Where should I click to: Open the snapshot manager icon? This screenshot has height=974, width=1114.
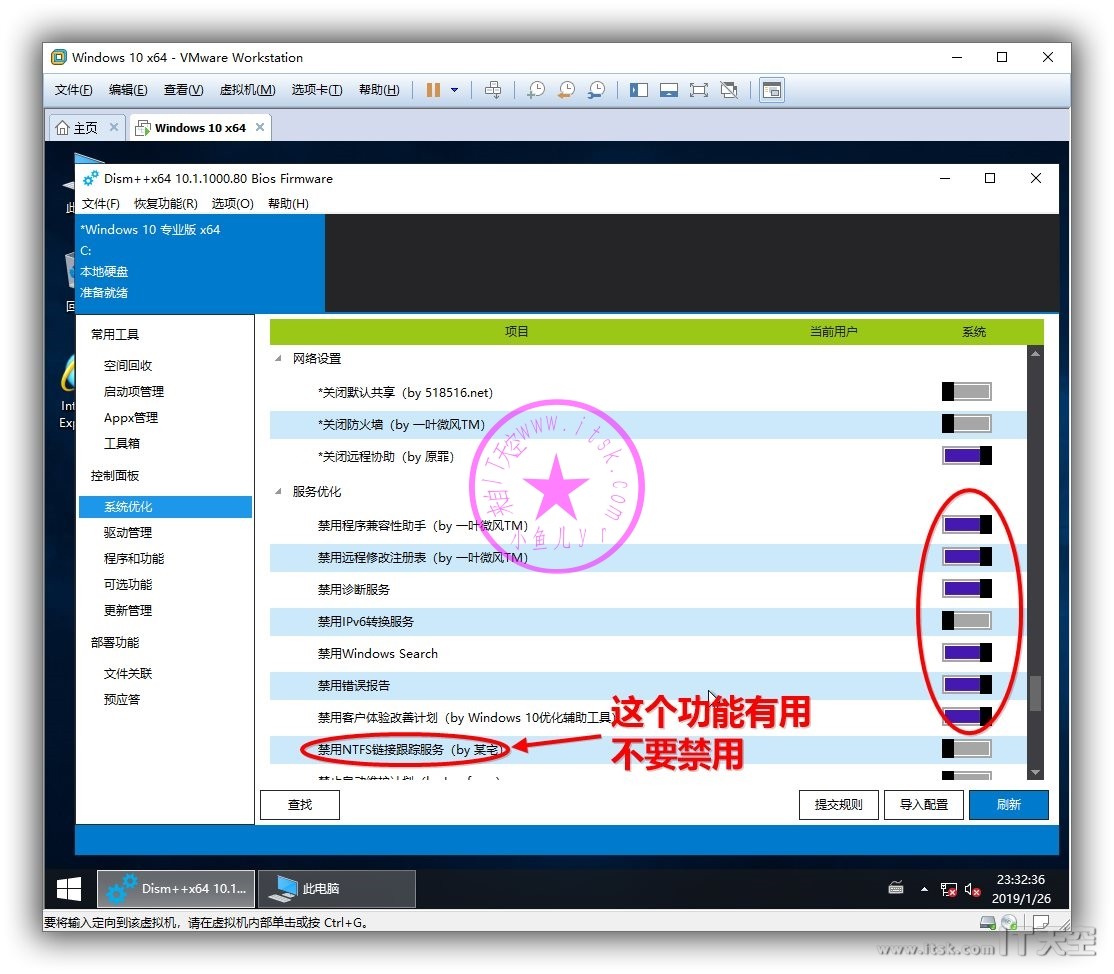click(x=597, y=90)
